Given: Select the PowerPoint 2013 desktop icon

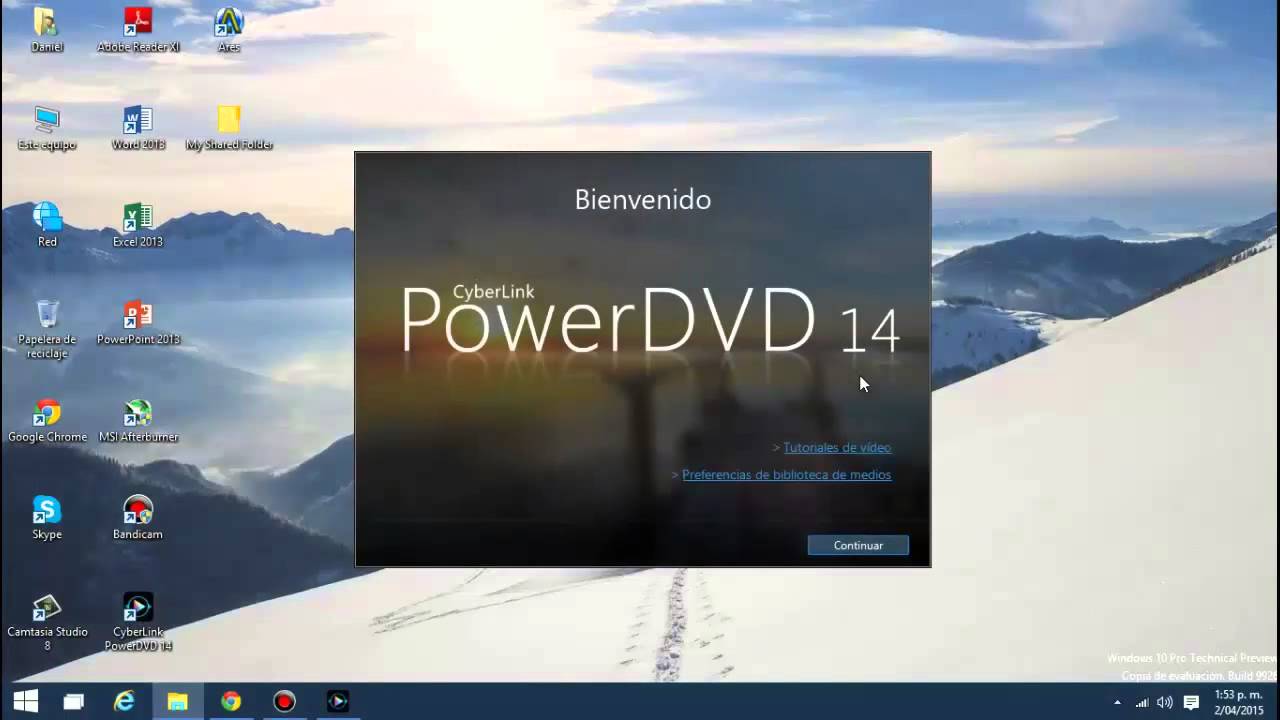Looking at the screenshot, I should pyautogui.click(x=138, y=323).
